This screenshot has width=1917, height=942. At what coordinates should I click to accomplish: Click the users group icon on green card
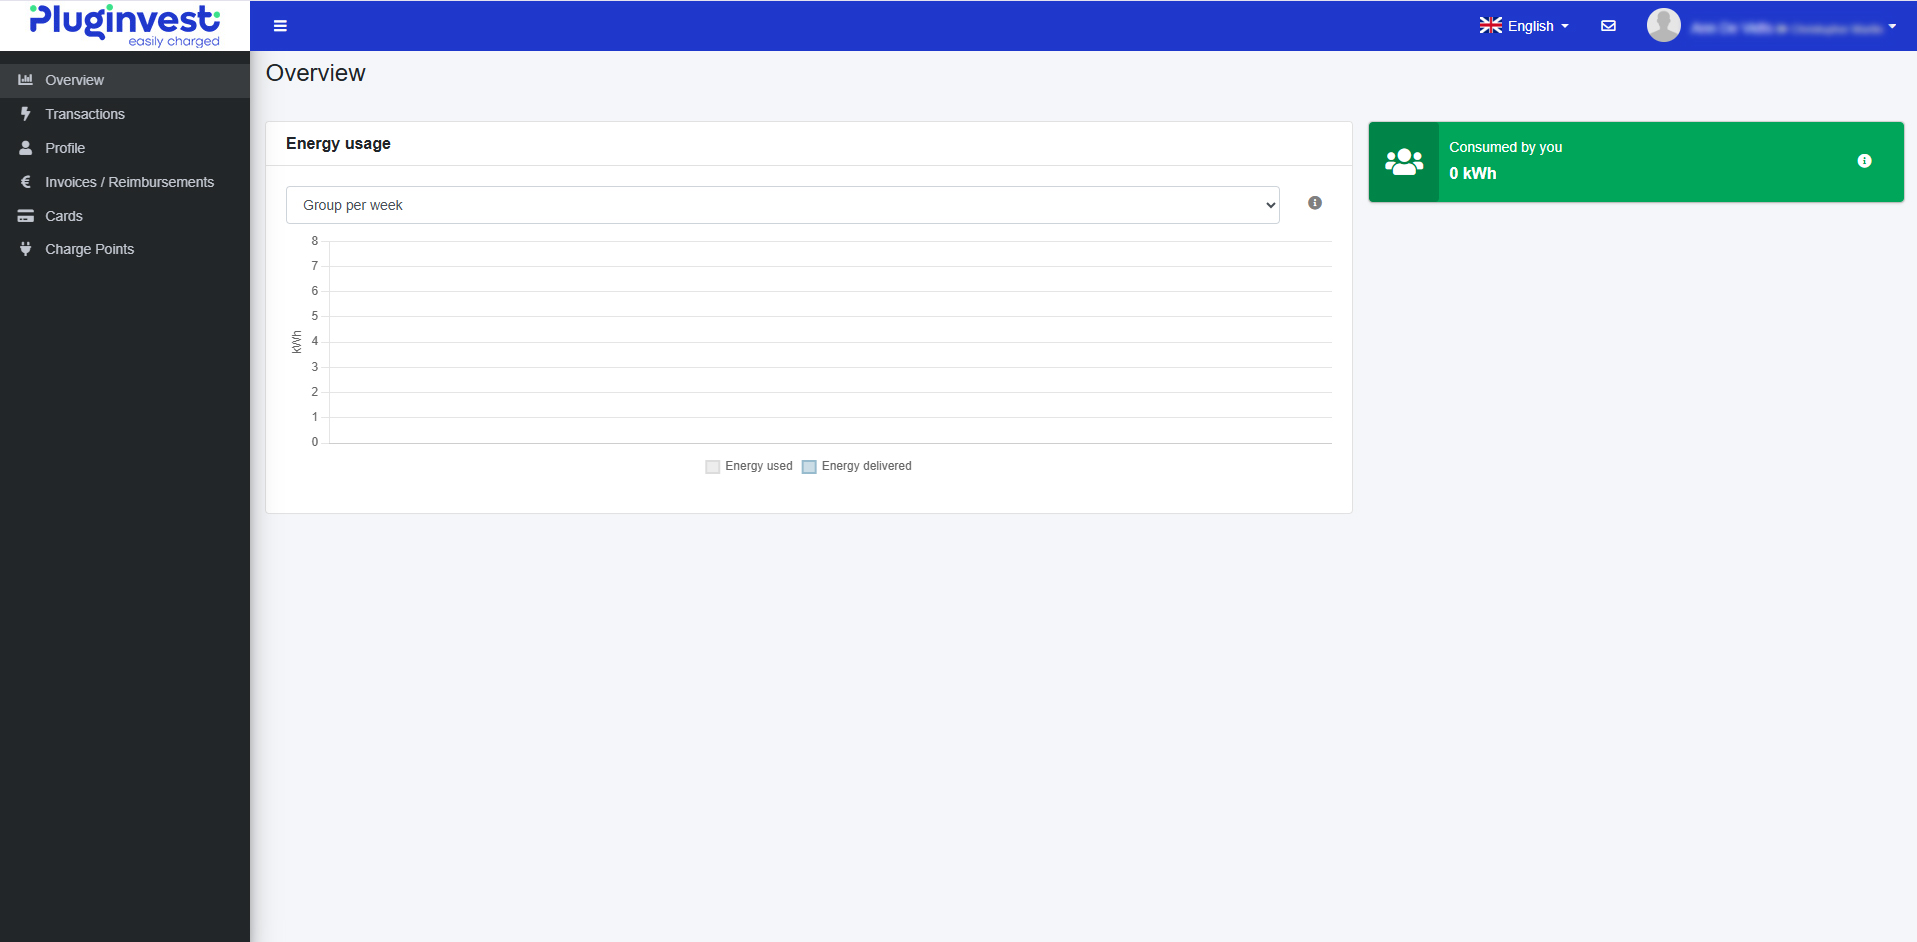[1404, 162]
